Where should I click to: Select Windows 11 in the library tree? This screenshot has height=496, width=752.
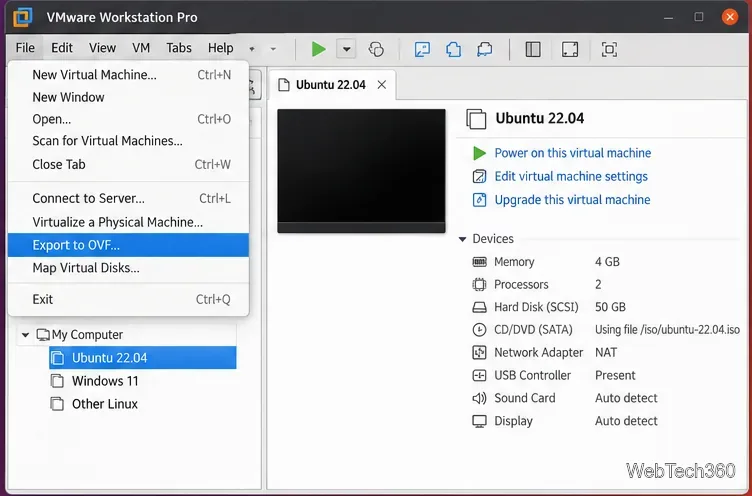click(x=105, y=381)
